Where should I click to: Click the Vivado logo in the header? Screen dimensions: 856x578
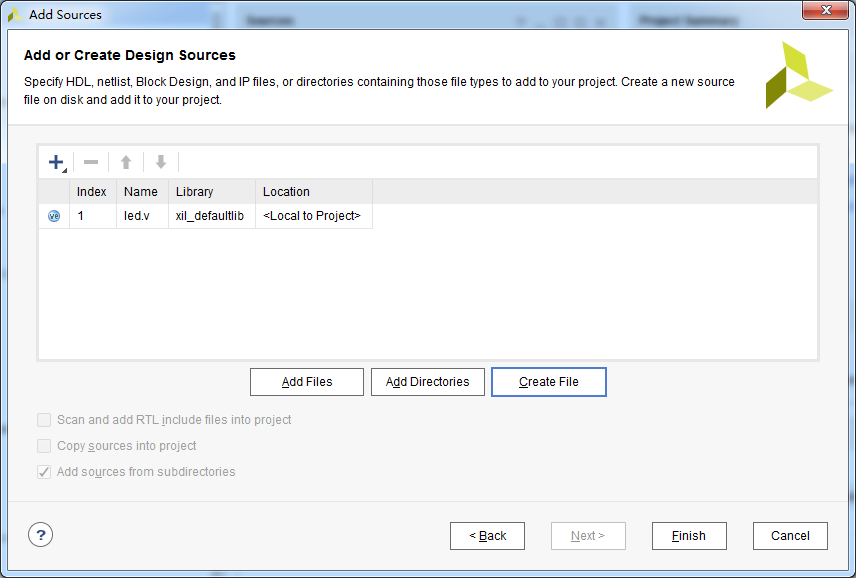[799, 75]
